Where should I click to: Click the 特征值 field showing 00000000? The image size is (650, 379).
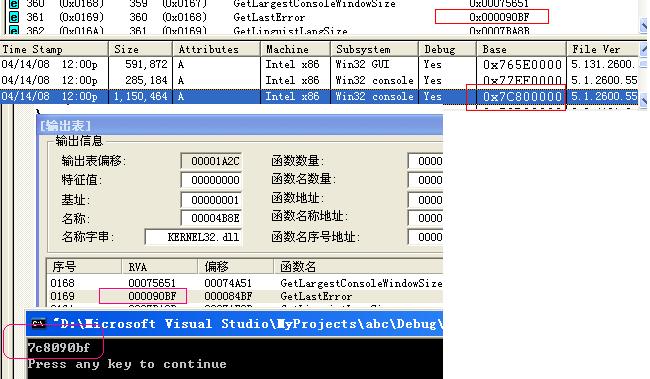pyautogui.click(x=211, y=180)
